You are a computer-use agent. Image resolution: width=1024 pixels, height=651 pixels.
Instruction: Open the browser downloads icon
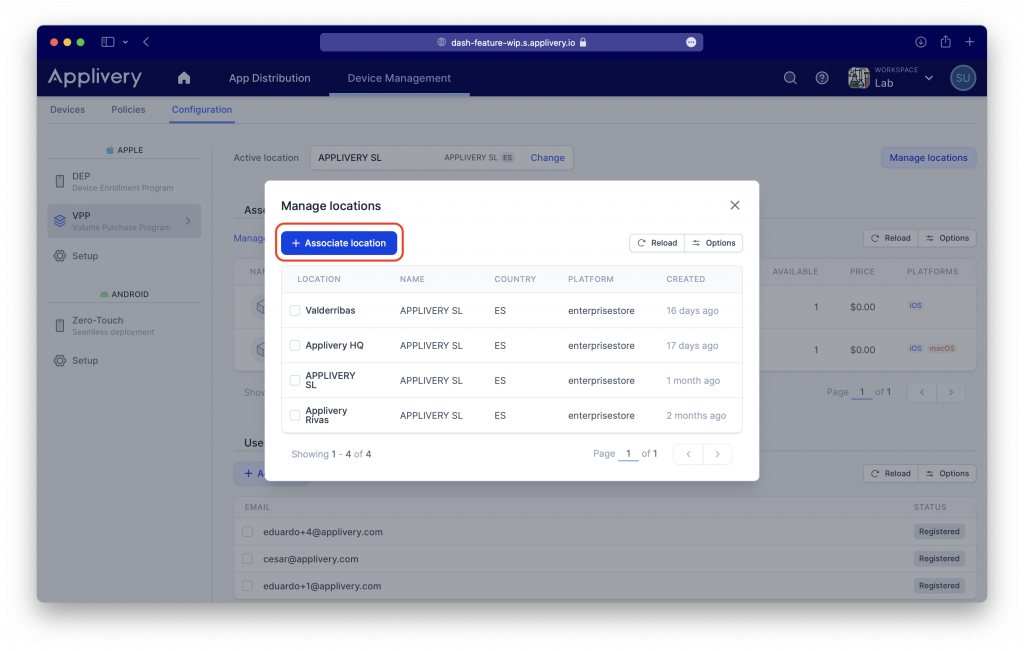[921, 42]
